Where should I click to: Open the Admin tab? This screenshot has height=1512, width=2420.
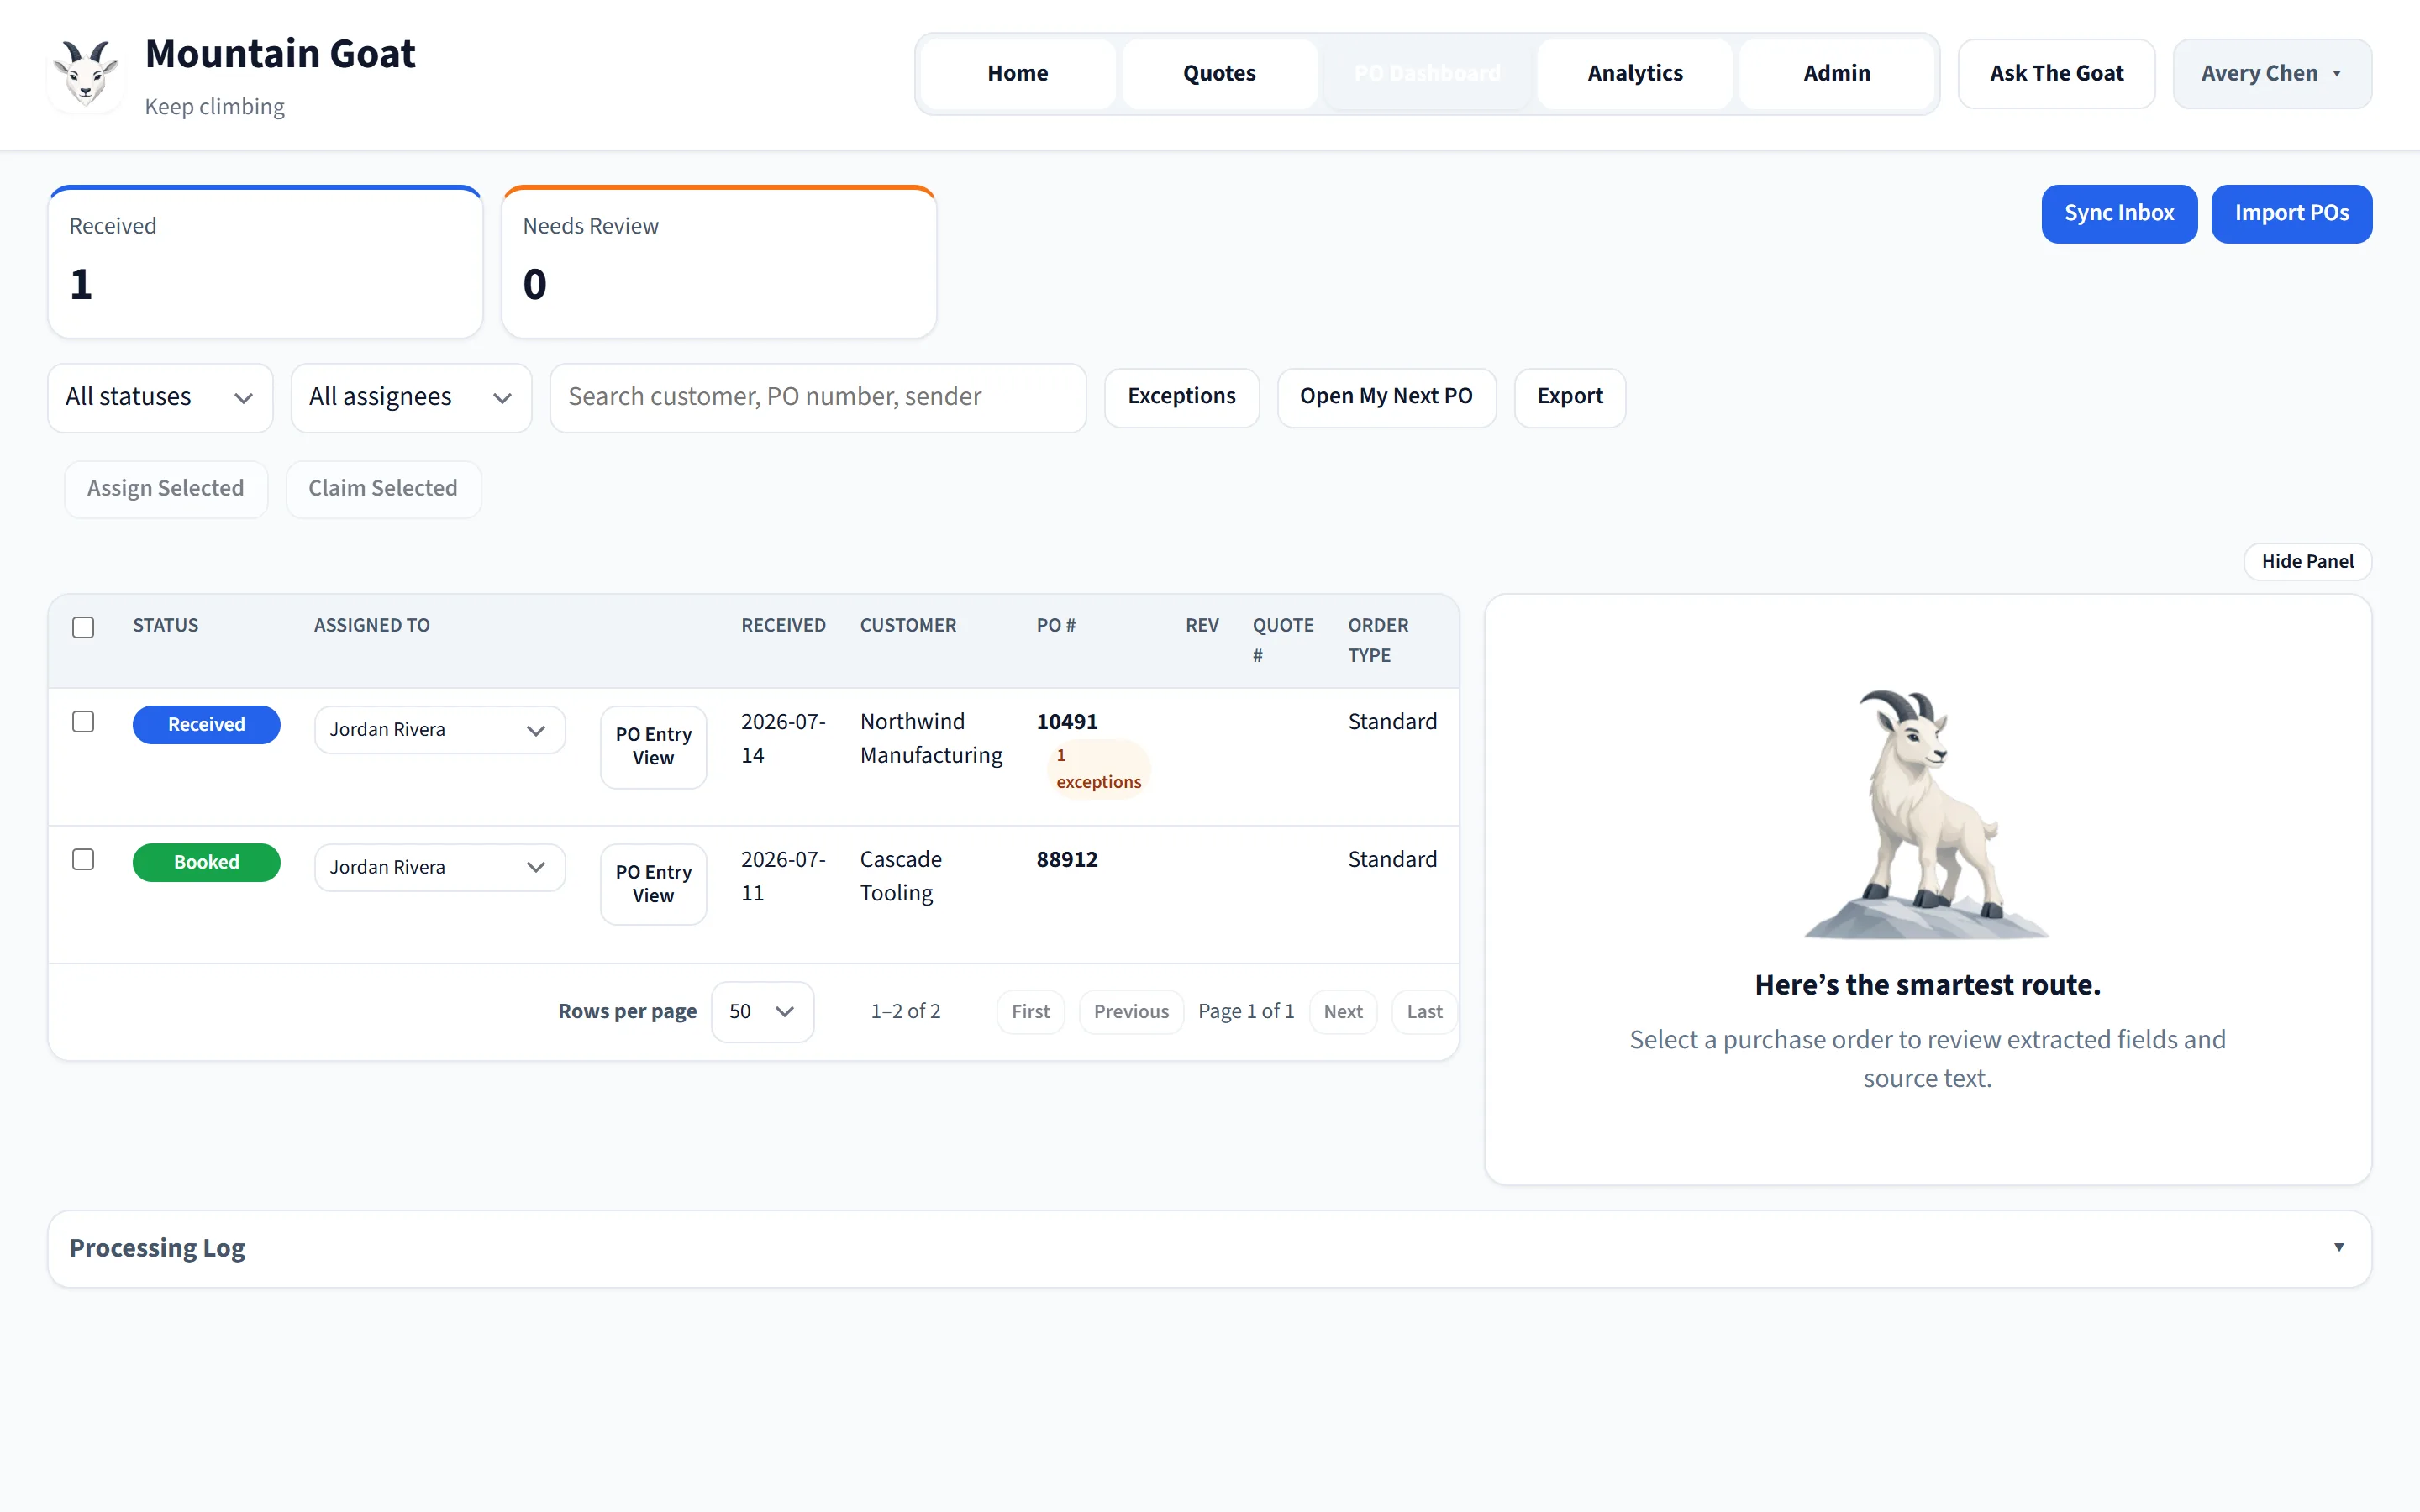[x=1836, y=73]
